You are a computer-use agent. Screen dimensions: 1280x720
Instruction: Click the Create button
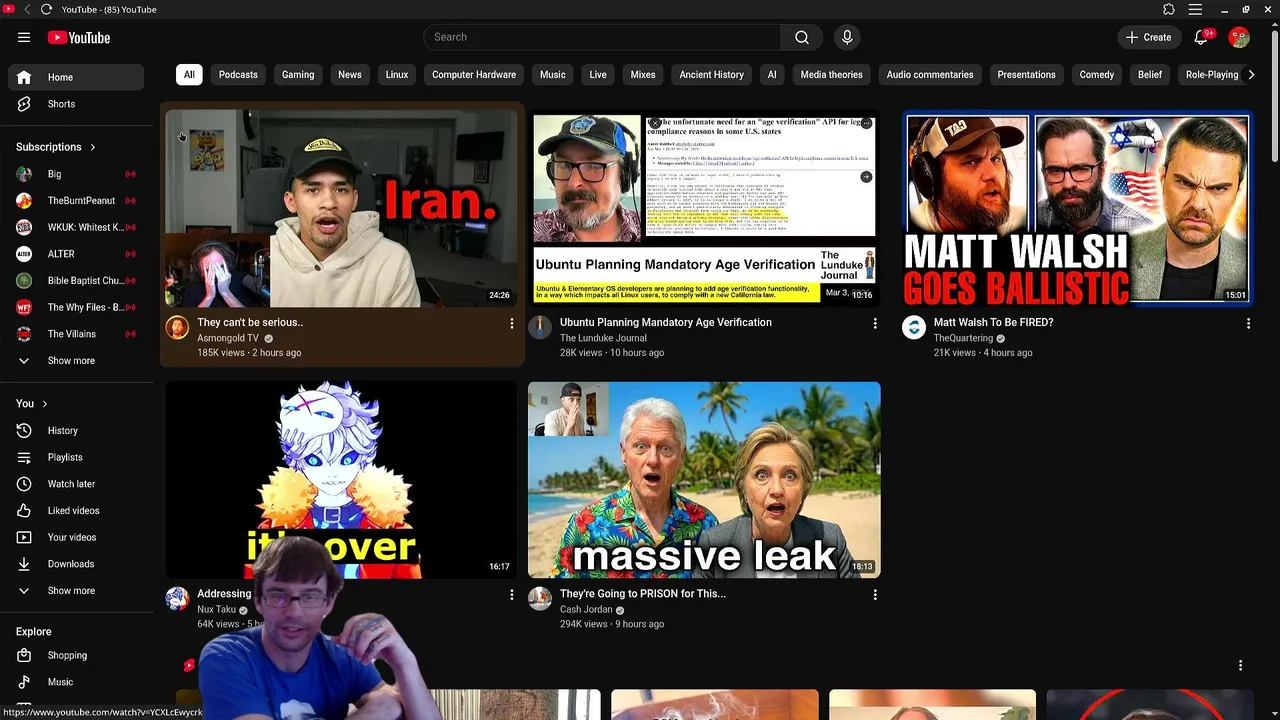1148,37
